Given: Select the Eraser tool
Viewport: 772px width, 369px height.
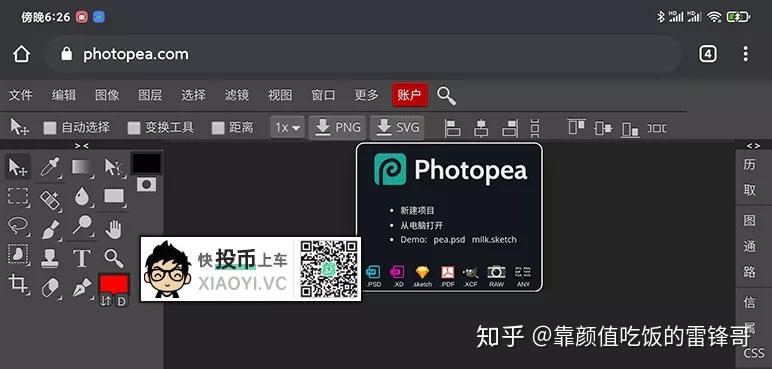Looking at the screenshot, I should 50,287.
